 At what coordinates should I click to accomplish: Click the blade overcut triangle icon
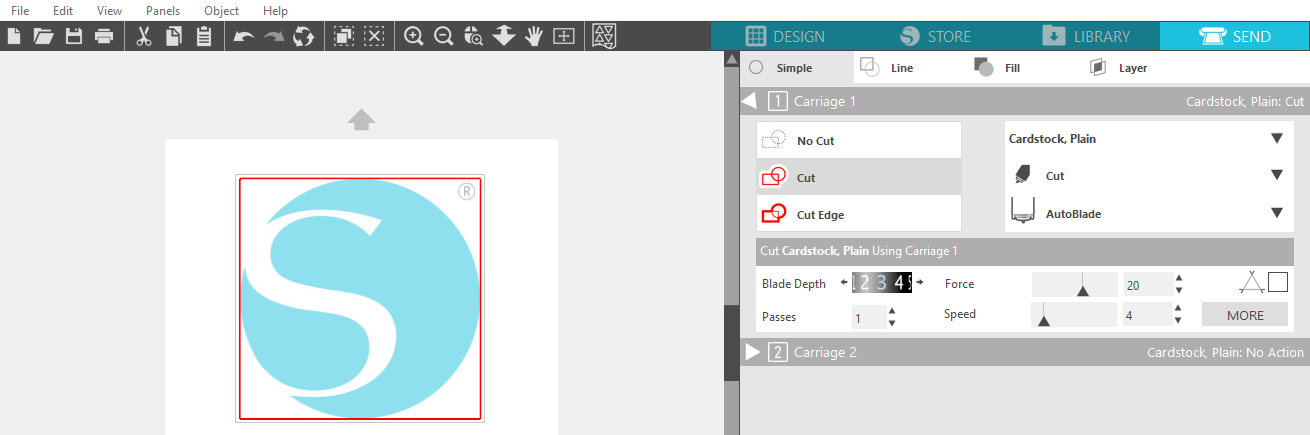coord(1250,283)
